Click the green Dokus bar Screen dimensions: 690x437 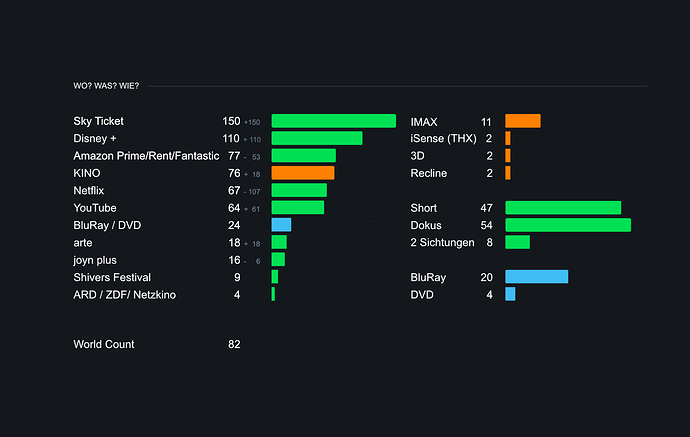point(568,225)
